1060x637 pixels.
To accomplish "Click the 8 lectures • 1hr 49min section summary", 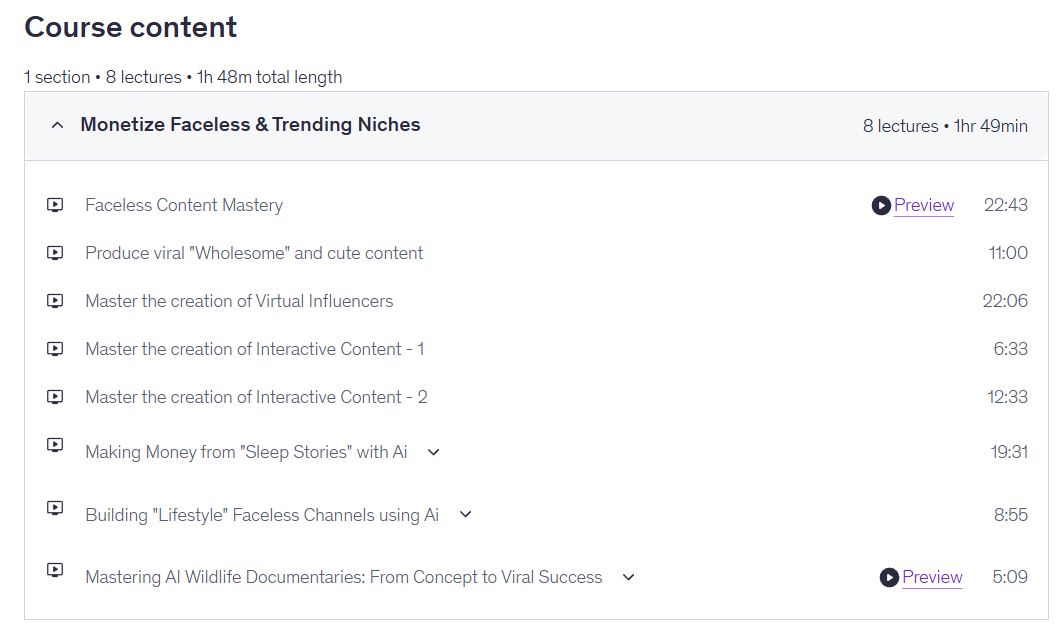I will coord(945,126).
